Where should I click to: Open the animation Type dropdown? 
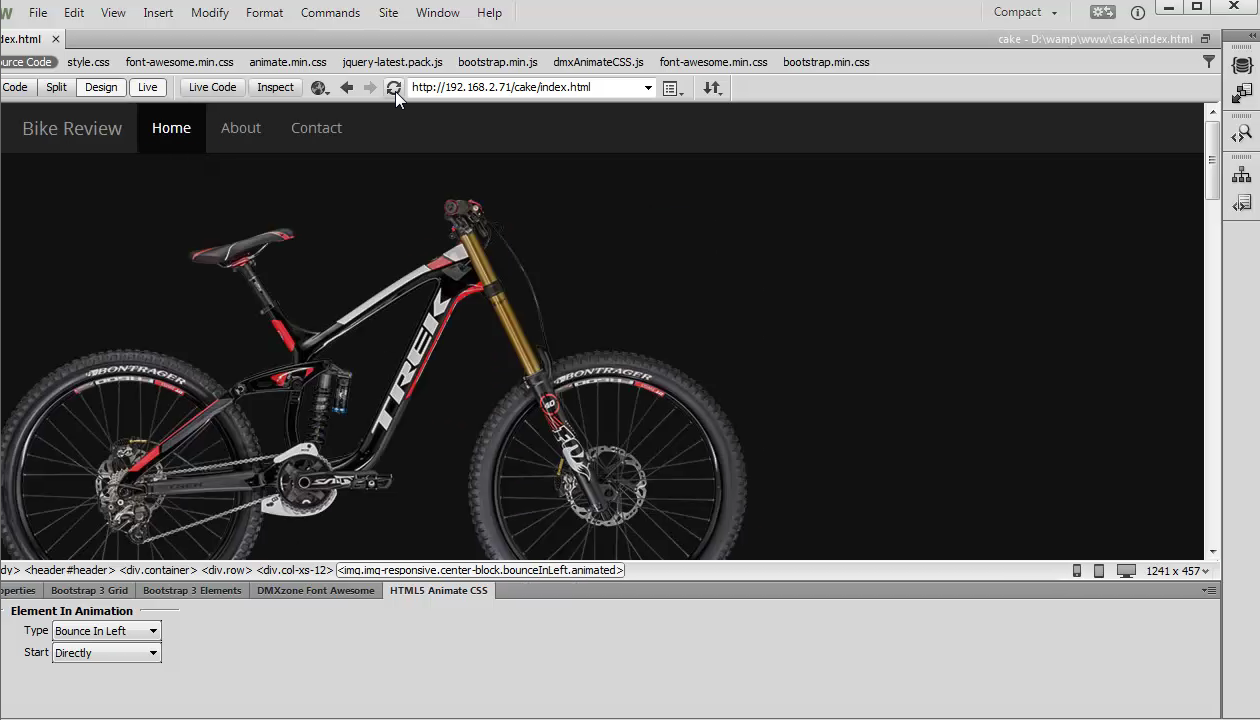point(106,631)
